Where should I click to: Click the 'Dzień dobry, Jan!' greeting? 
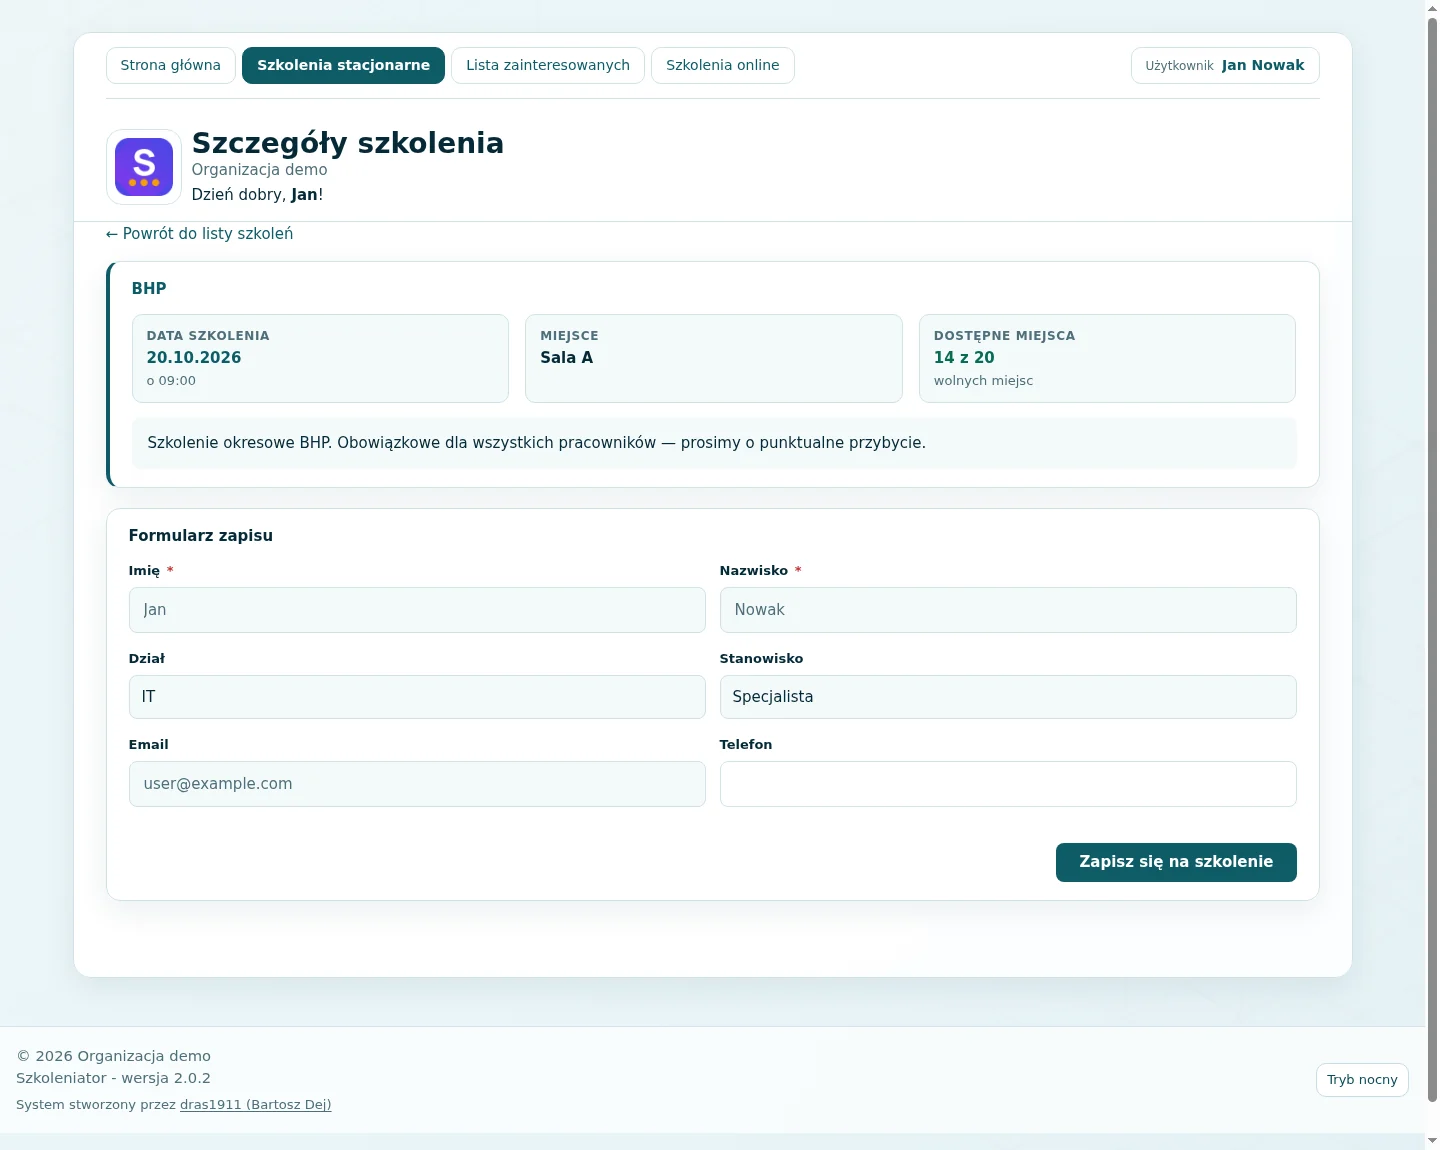point(257,194)
